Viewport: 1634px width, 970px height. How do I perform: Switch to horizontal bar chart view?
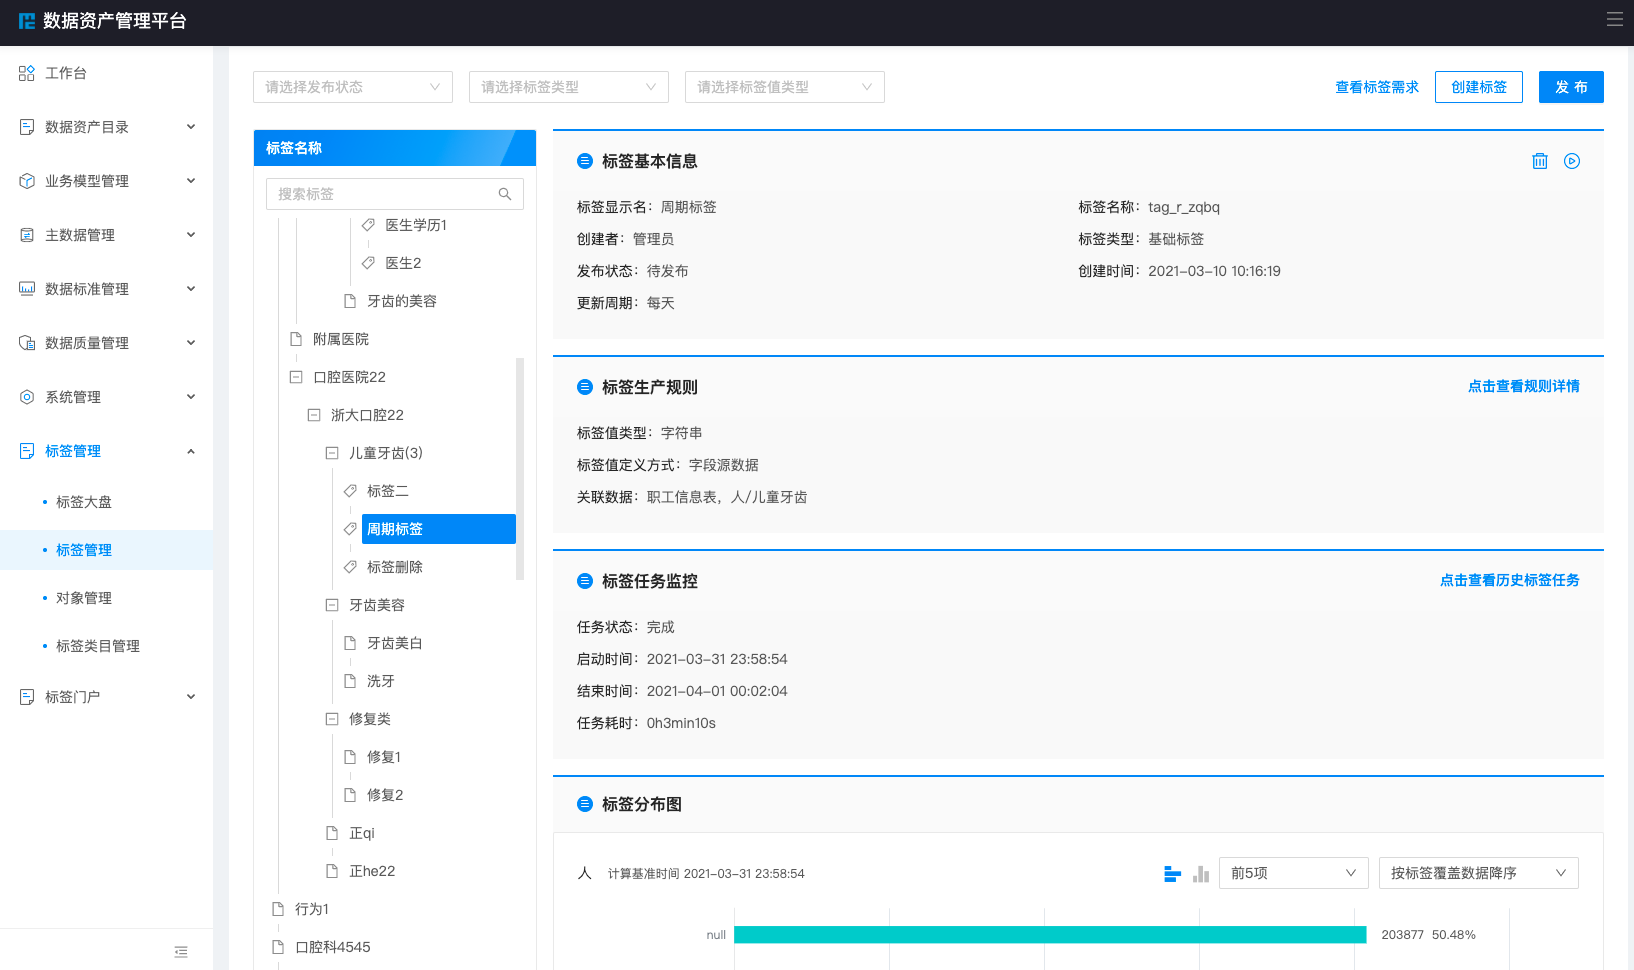pos(1173,874)
